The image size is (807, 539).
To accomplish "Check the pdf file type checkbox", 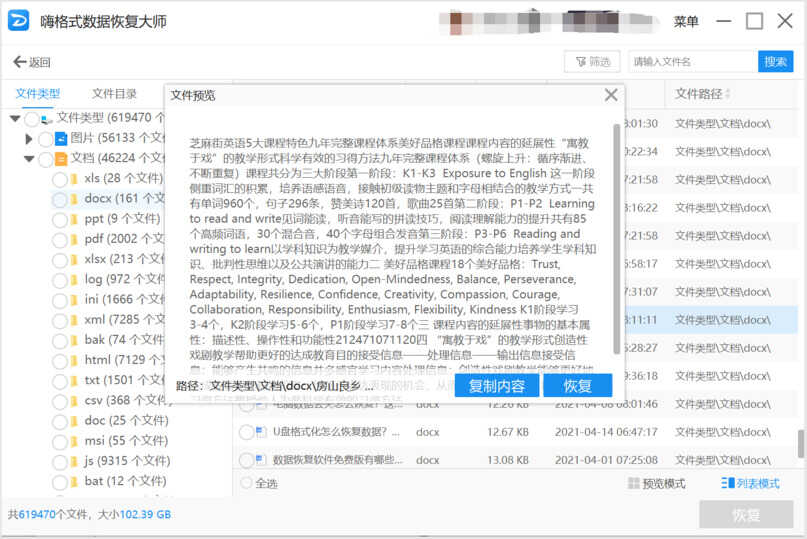I will point(60,240).
